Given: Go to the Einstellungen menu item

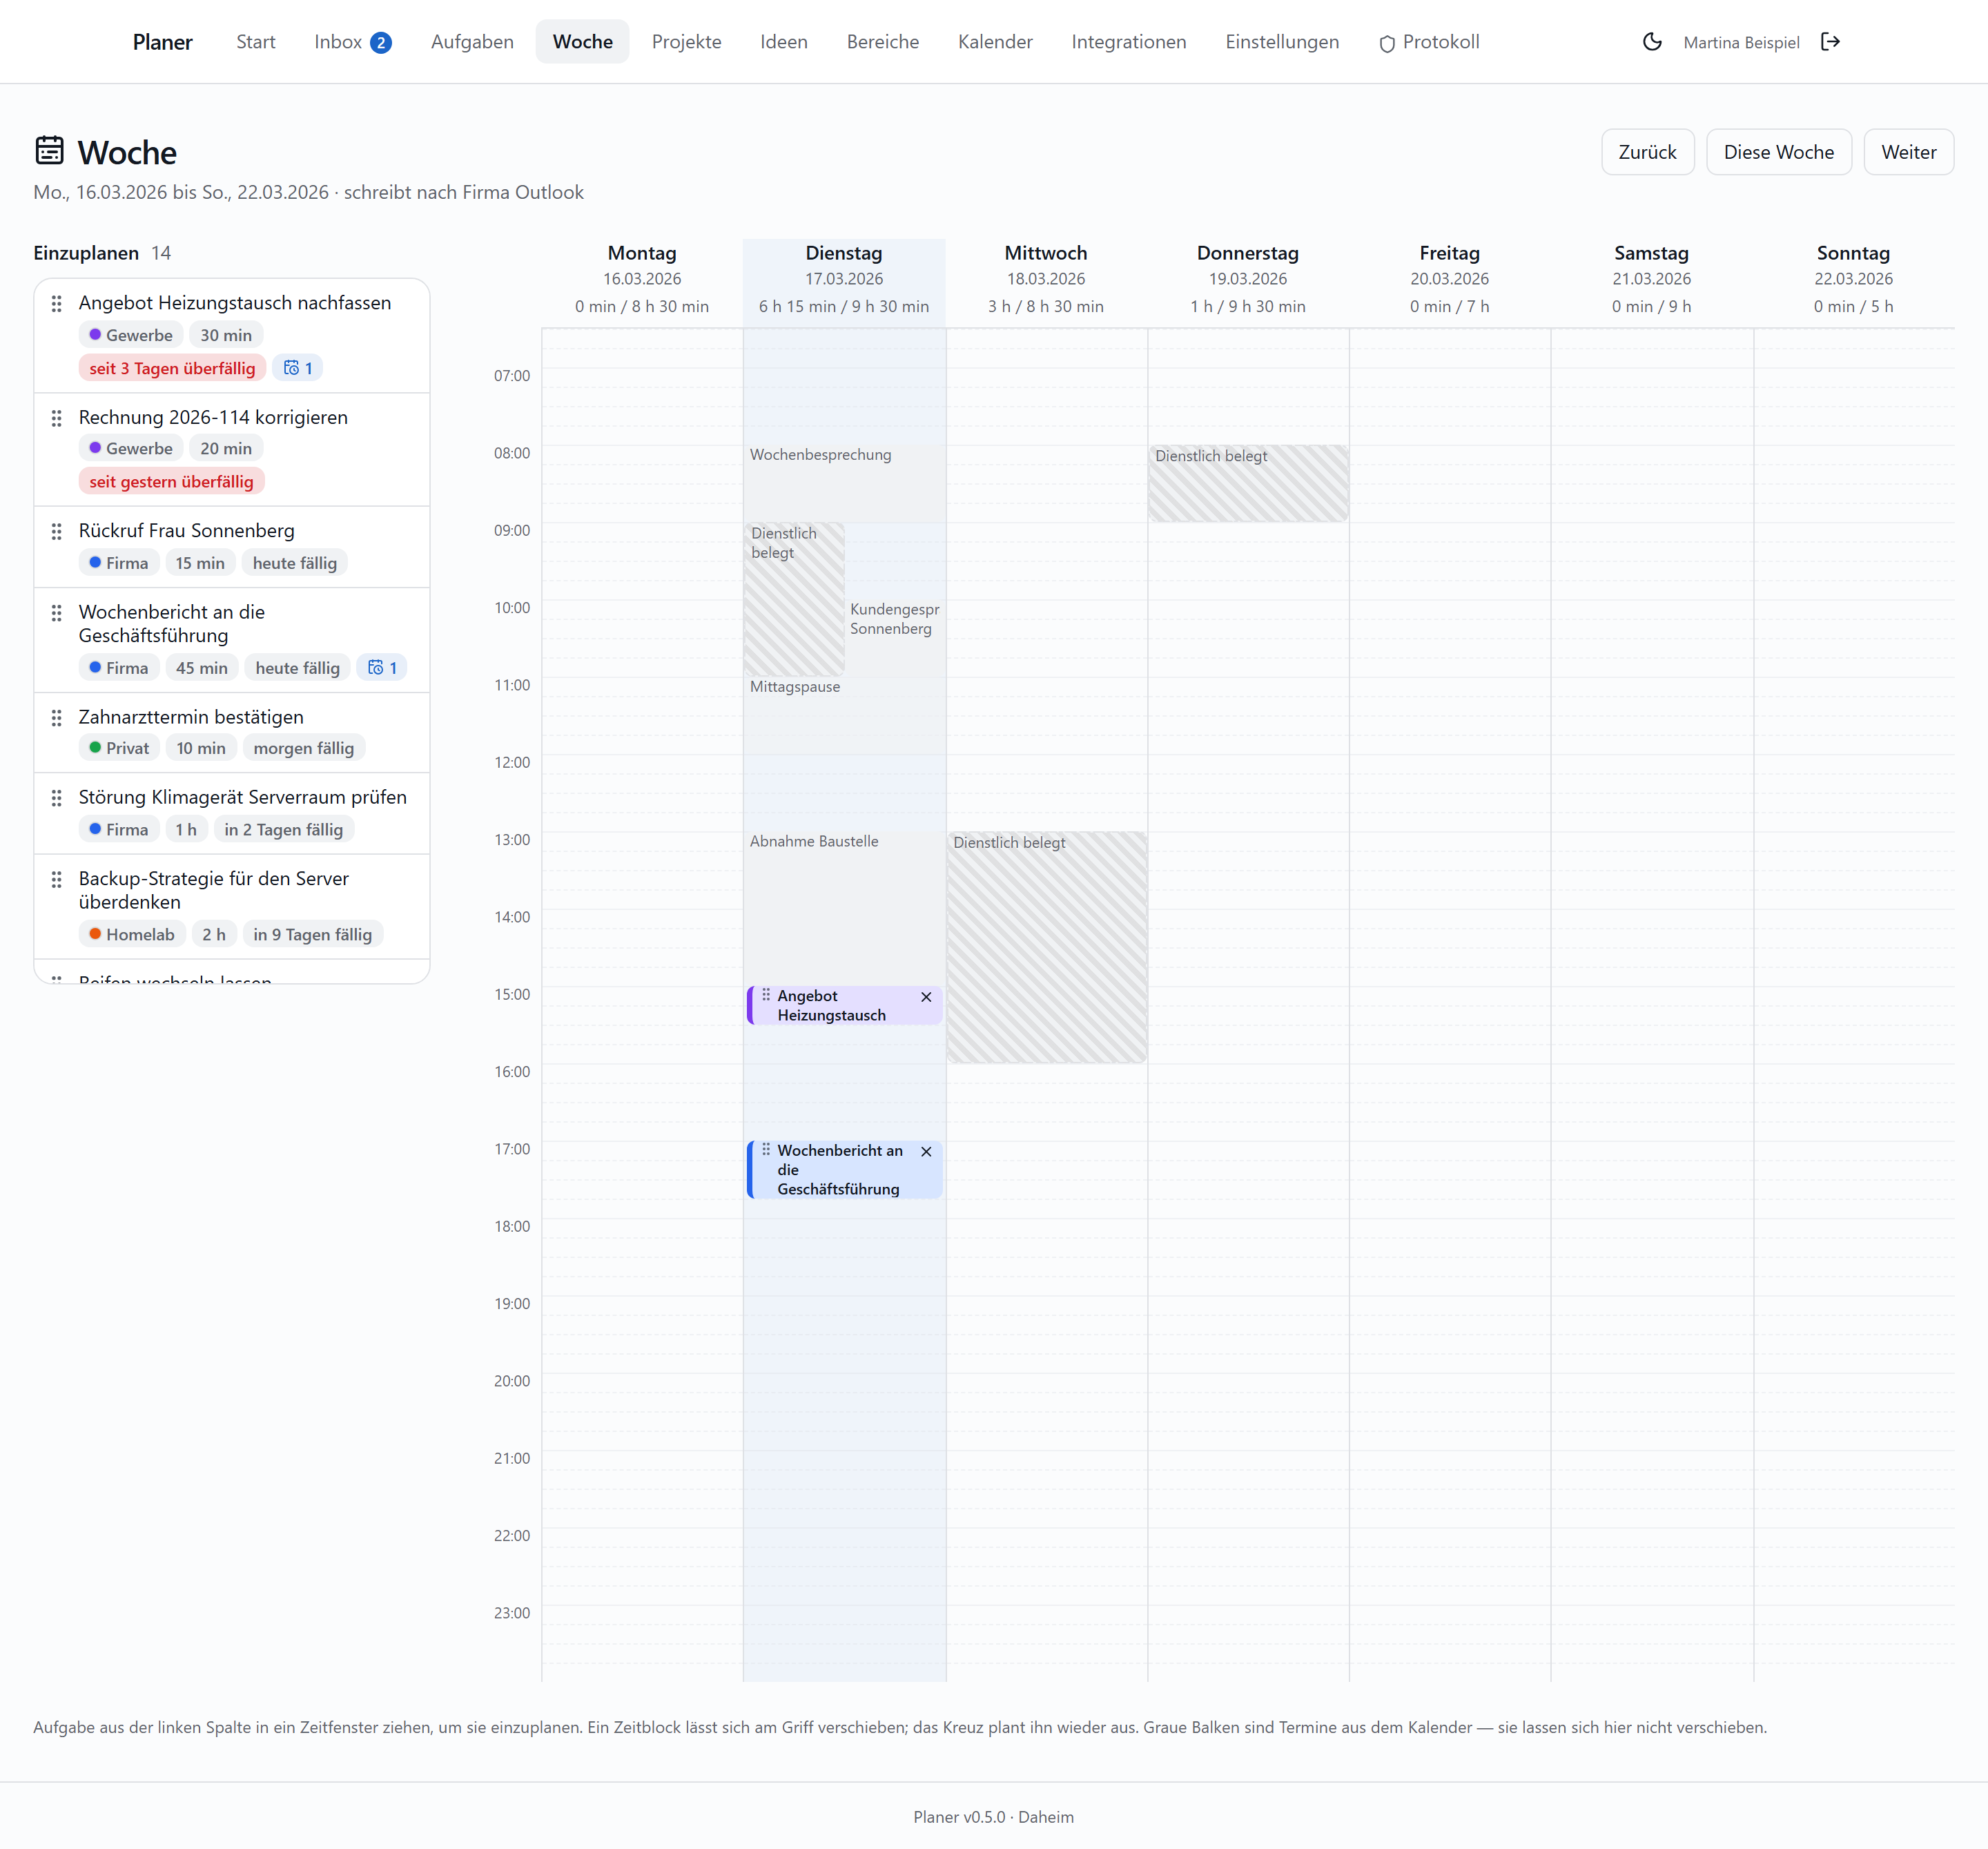Looking at the screenshot, I should (1282, 42).
